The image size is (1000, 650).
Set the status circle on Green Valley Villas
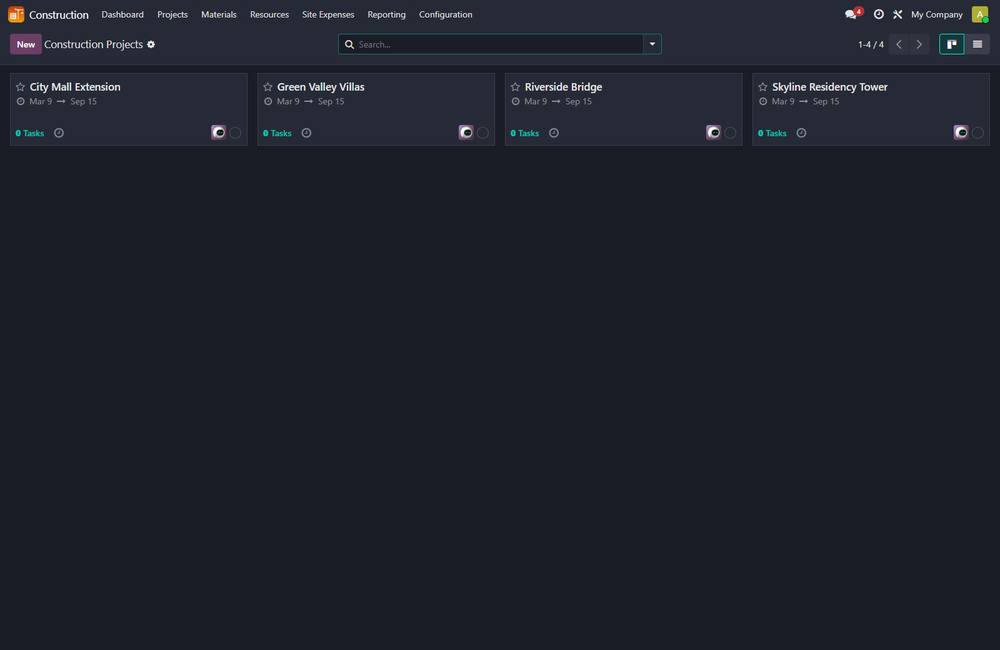click(483, 133)
